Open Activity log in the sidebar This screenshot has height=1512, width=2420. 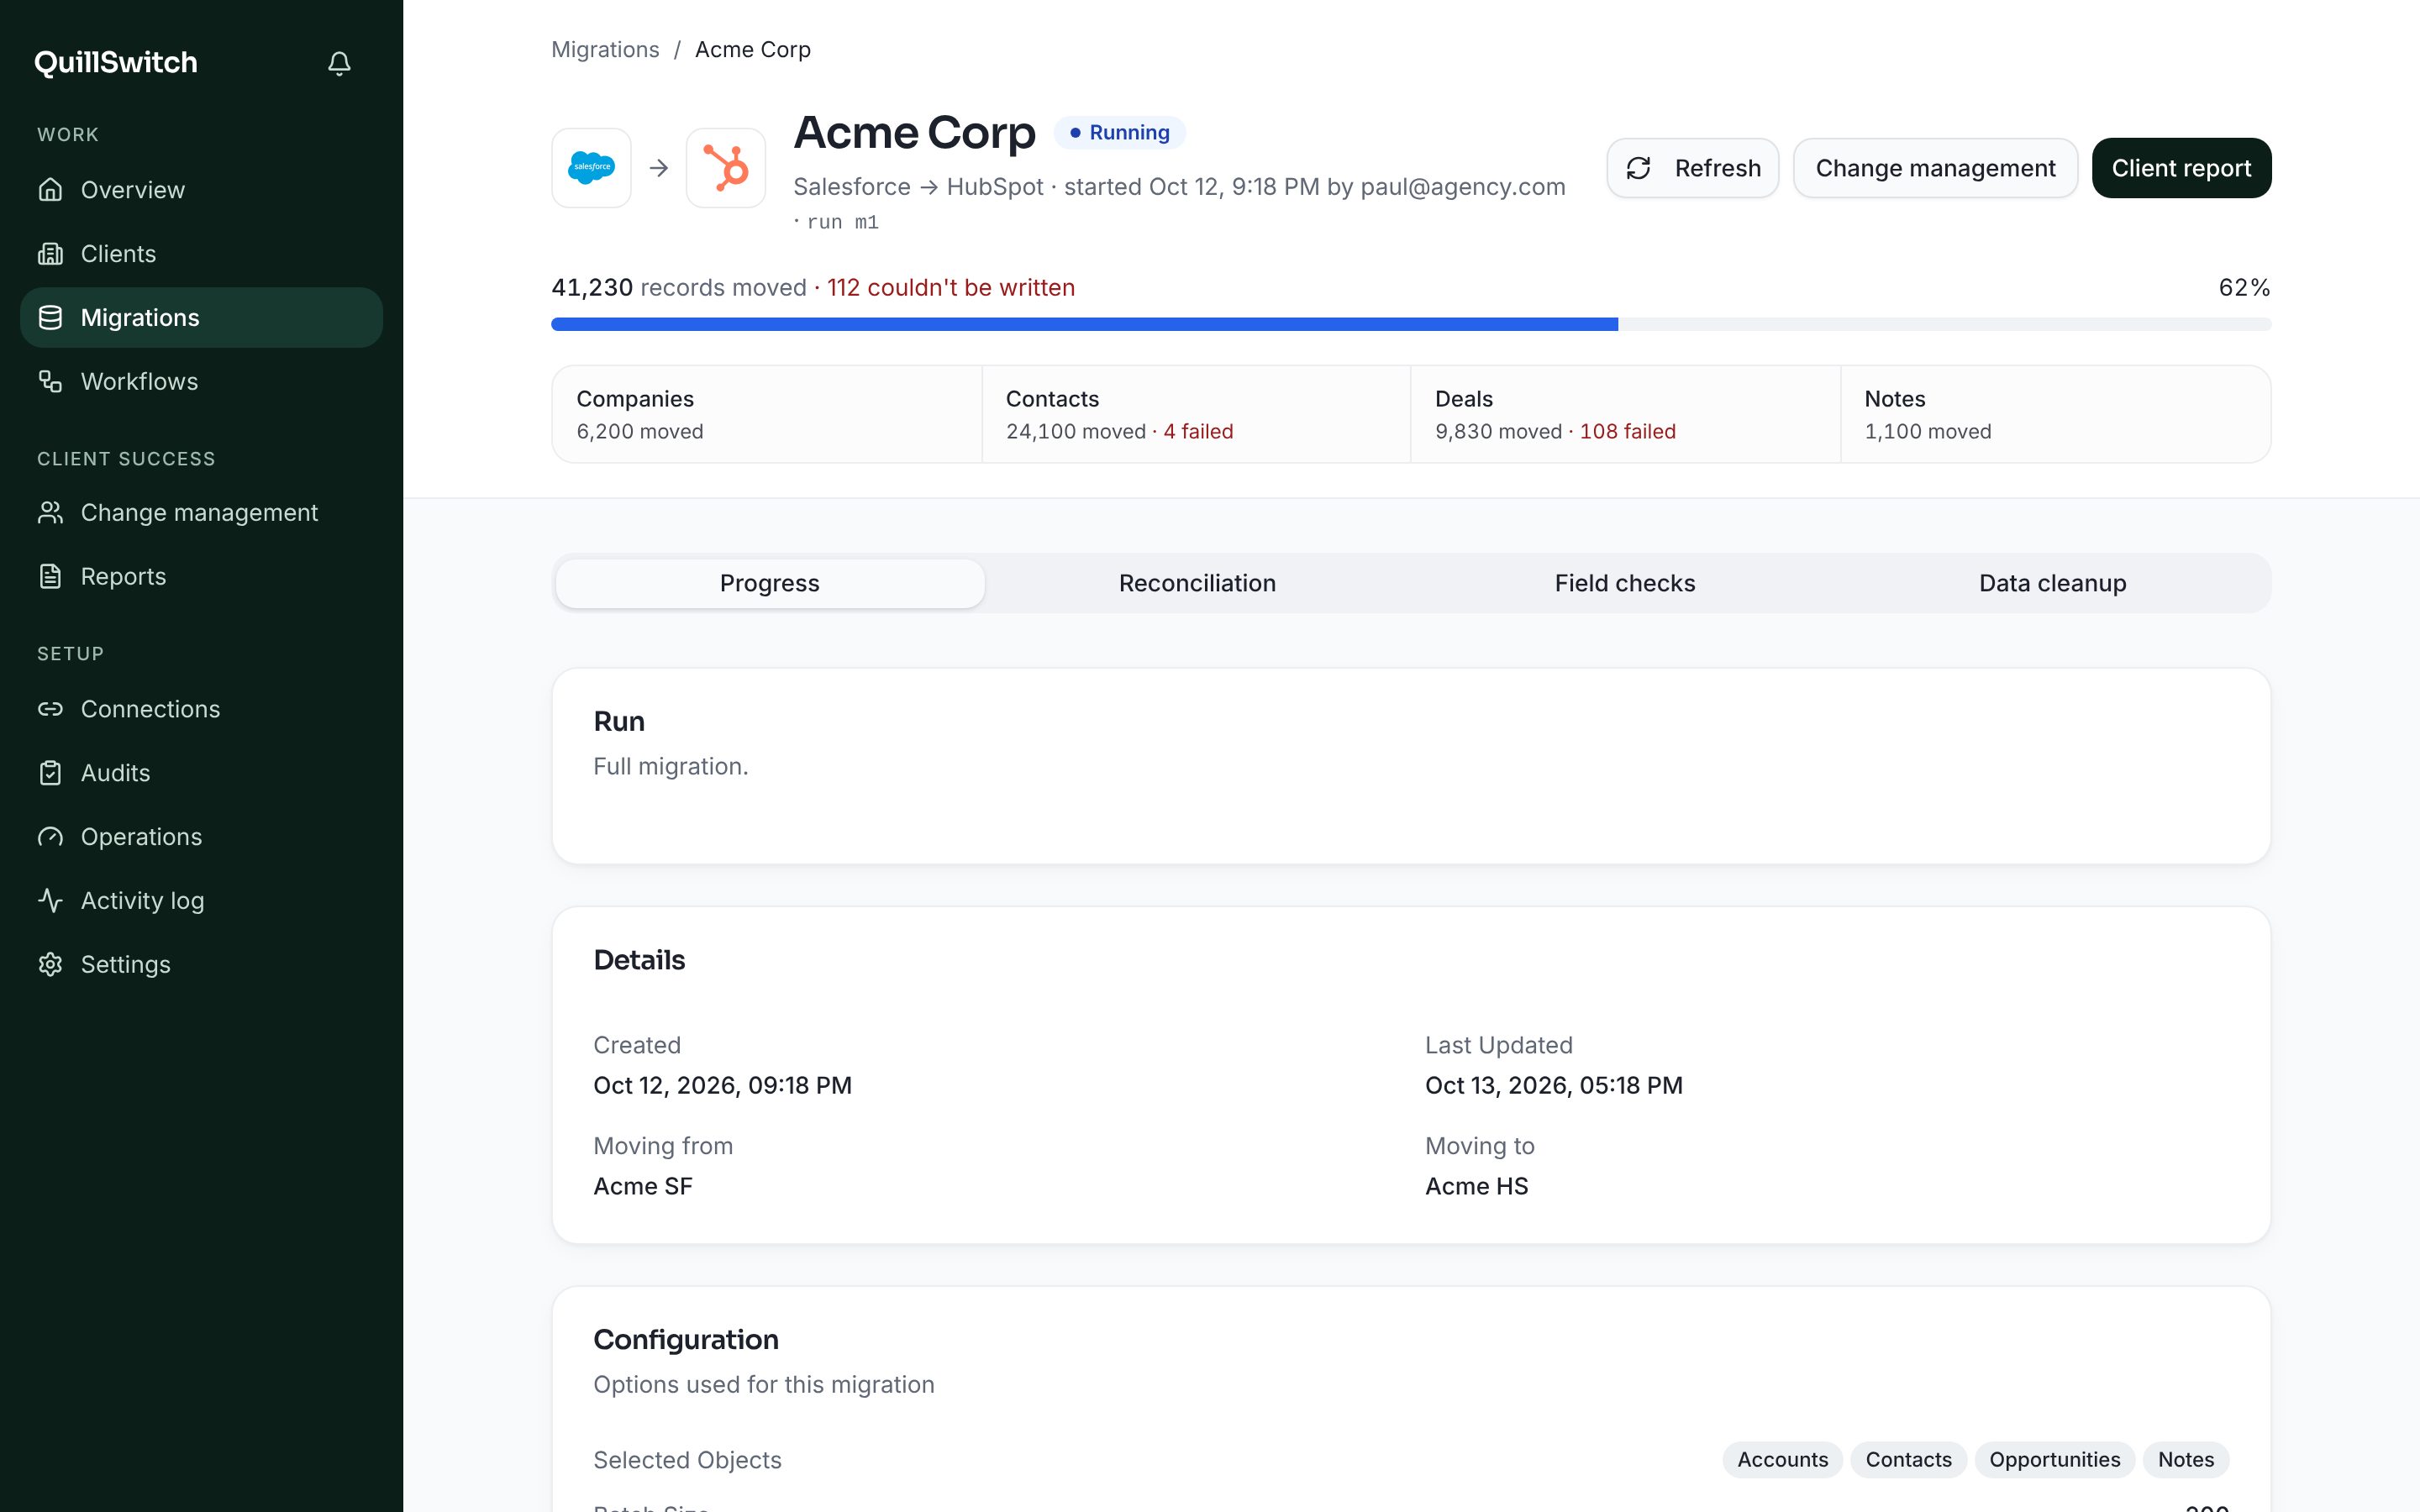(x=201, y=901)
